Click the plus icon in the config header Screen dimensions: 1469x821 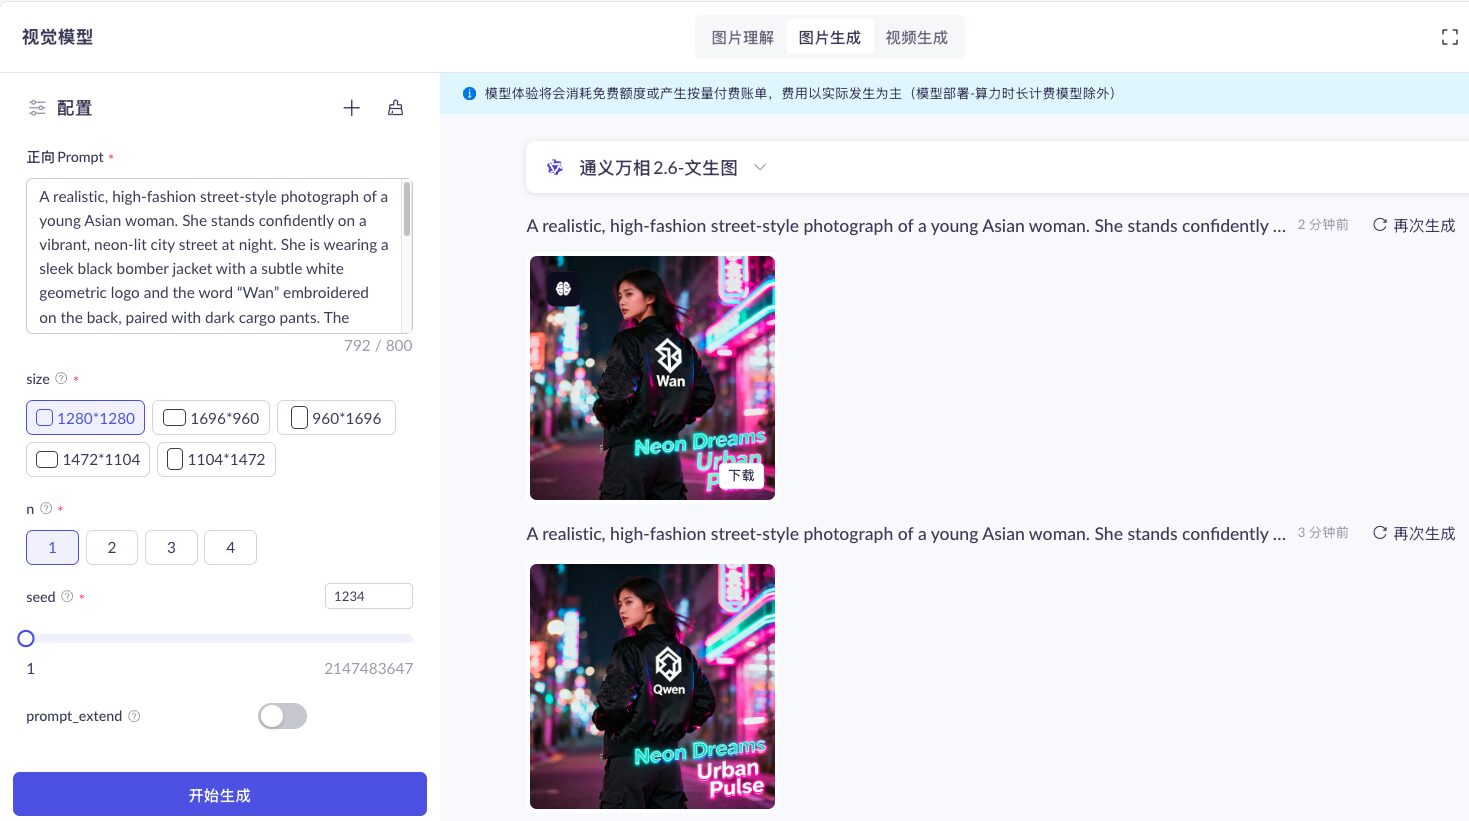click(351, 108)
